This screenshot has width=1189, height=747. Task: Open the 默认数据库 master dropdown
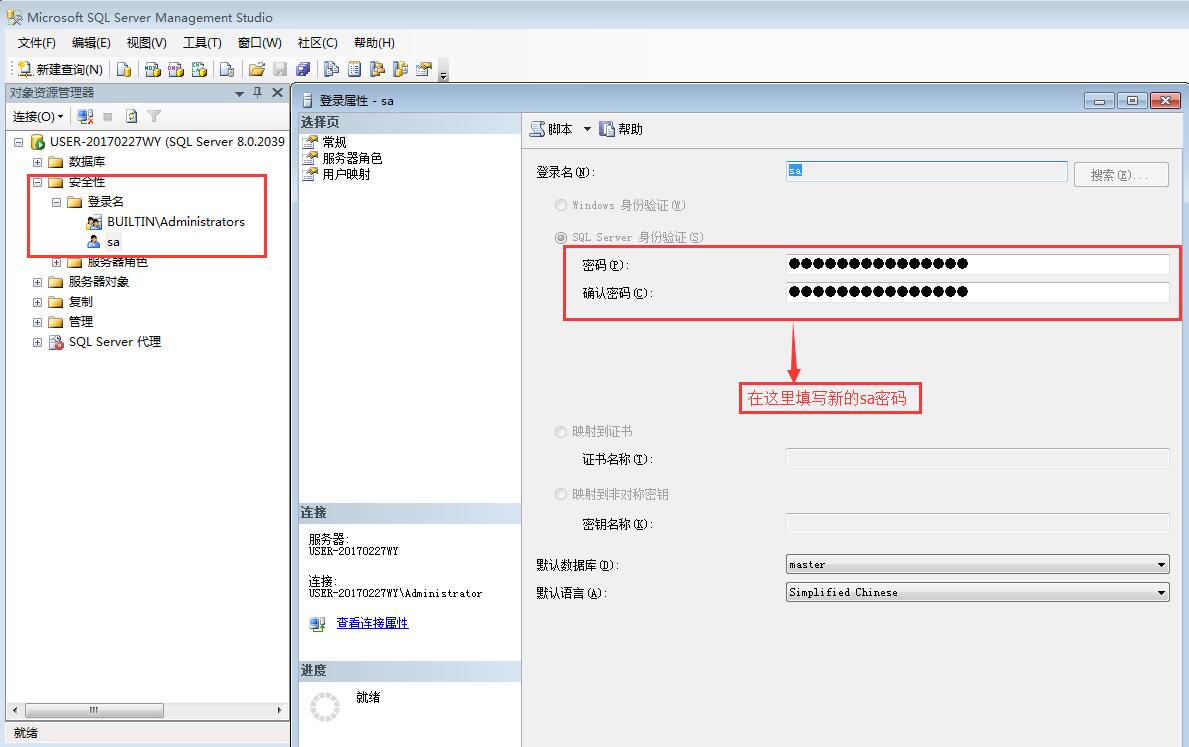pos(977,564)
